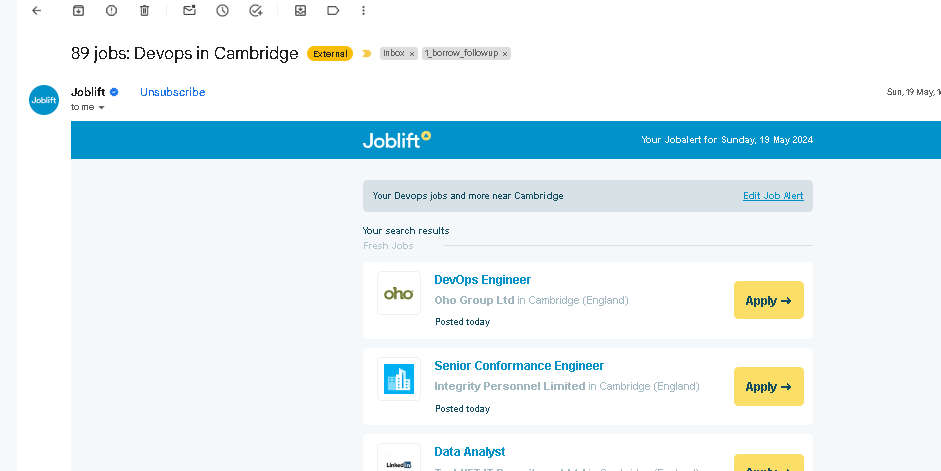Snooze this email with the clock icon
The height and width of the screenshot is (471, 941).
click(x=223, y=10)
